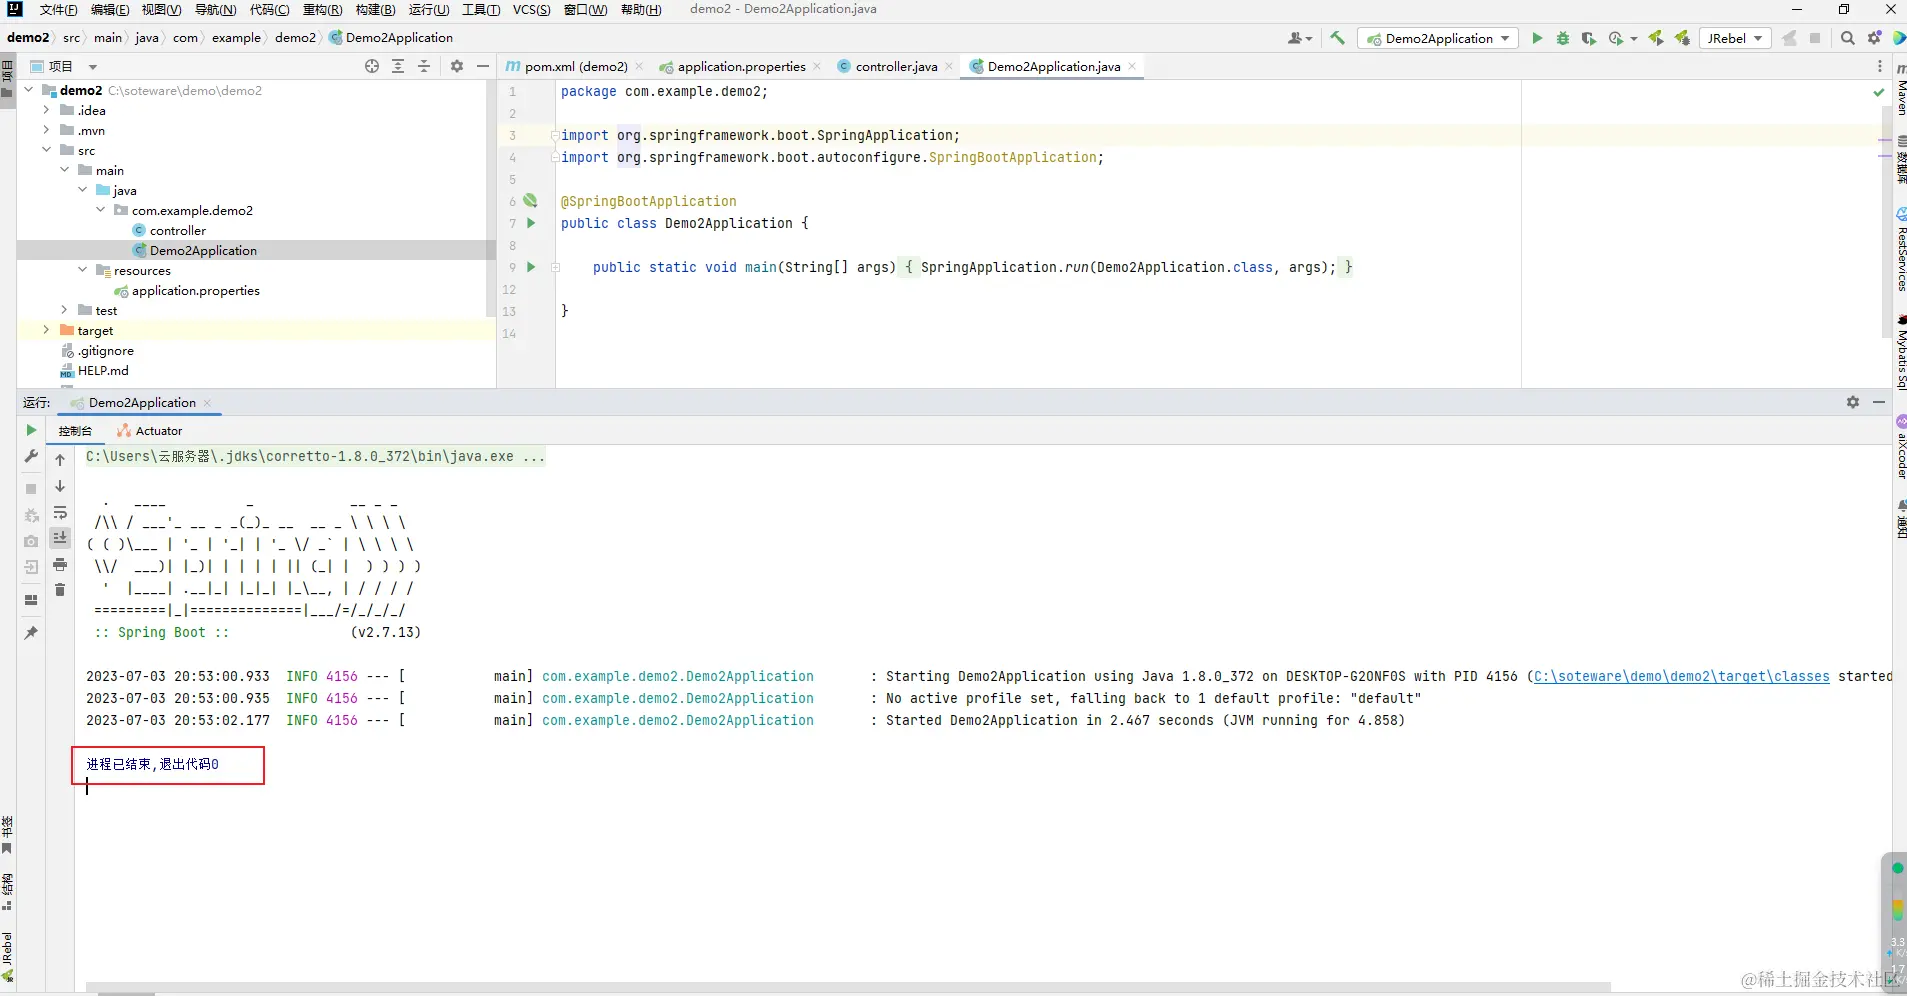
Task: Select the 控制台 console tab
Action: [75, 431]
